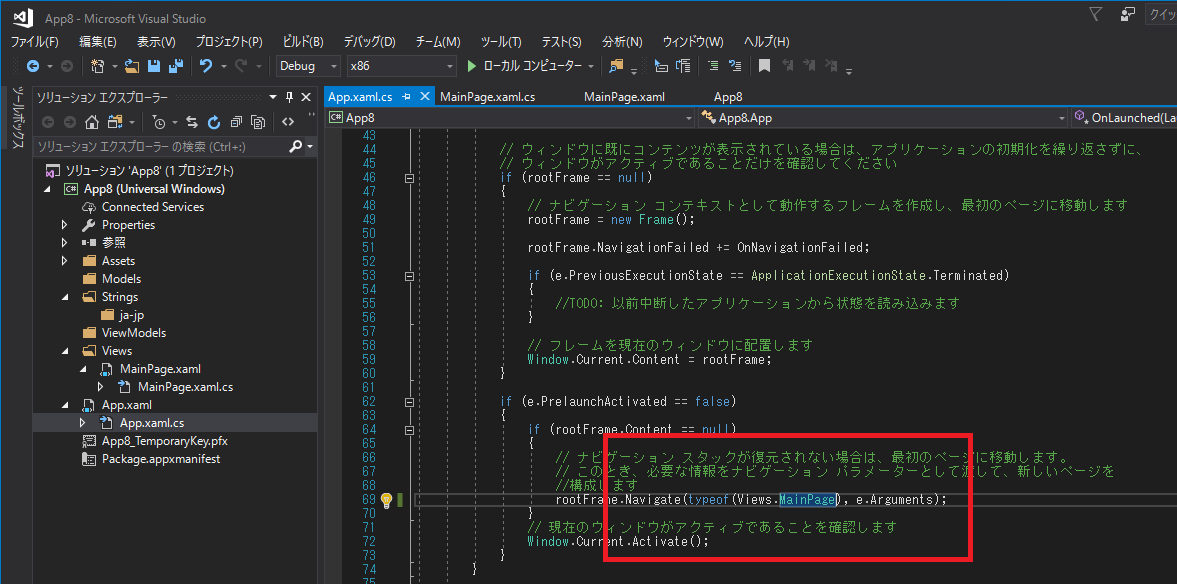1177x584 pixels.
Task: Select the Connected Services item
Action: 152,207
